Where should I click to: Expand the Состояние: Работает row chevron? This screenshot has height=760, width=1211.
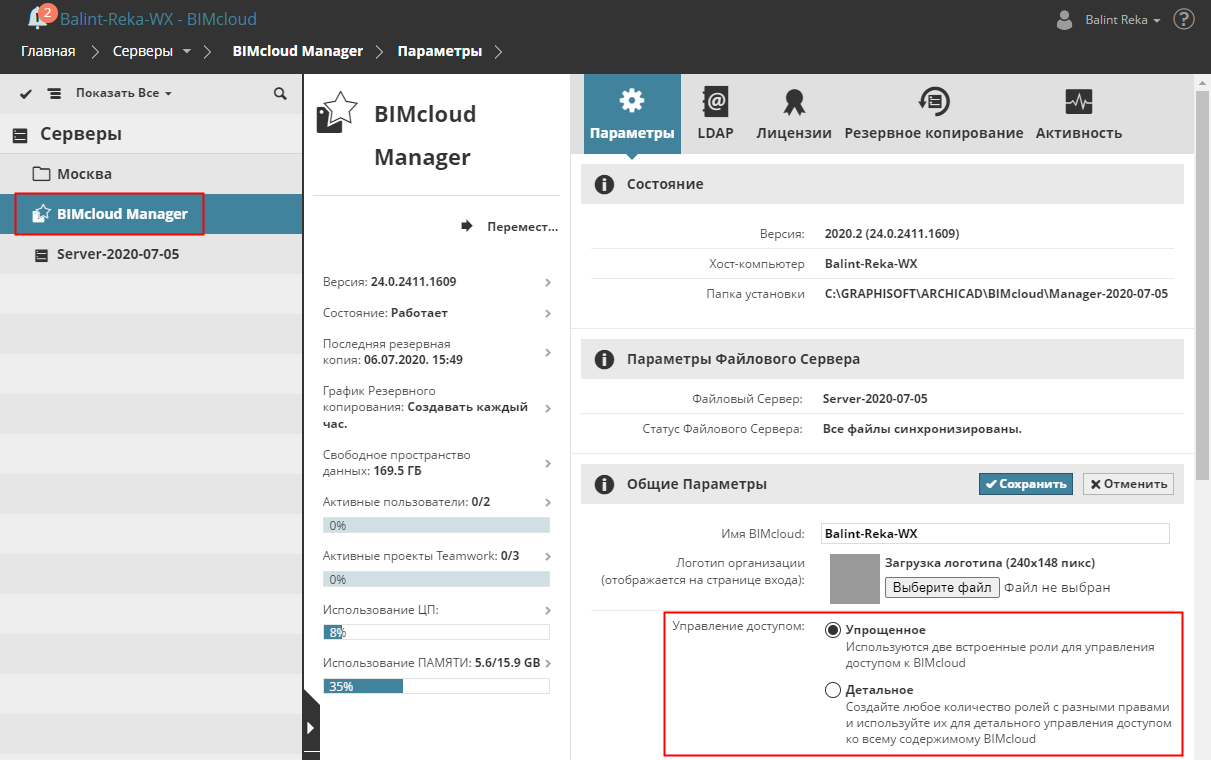point(548,314)
